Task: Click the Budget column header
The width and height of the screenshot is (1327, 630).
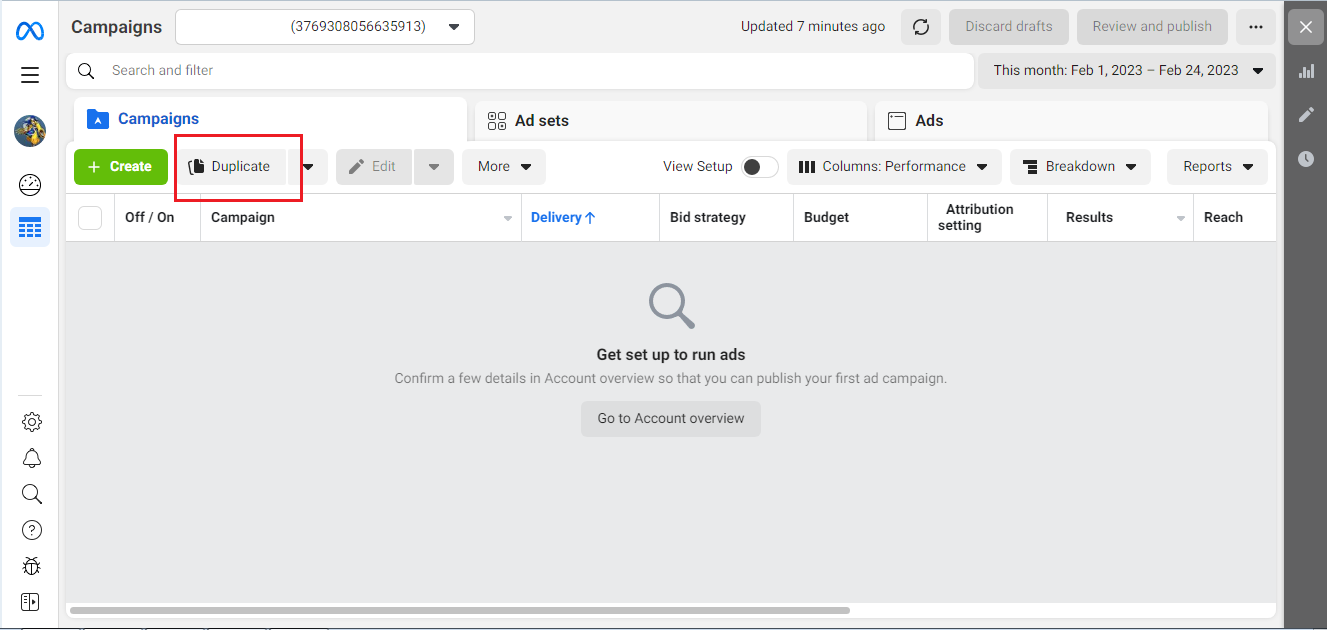Action: (x=861, y=218)
